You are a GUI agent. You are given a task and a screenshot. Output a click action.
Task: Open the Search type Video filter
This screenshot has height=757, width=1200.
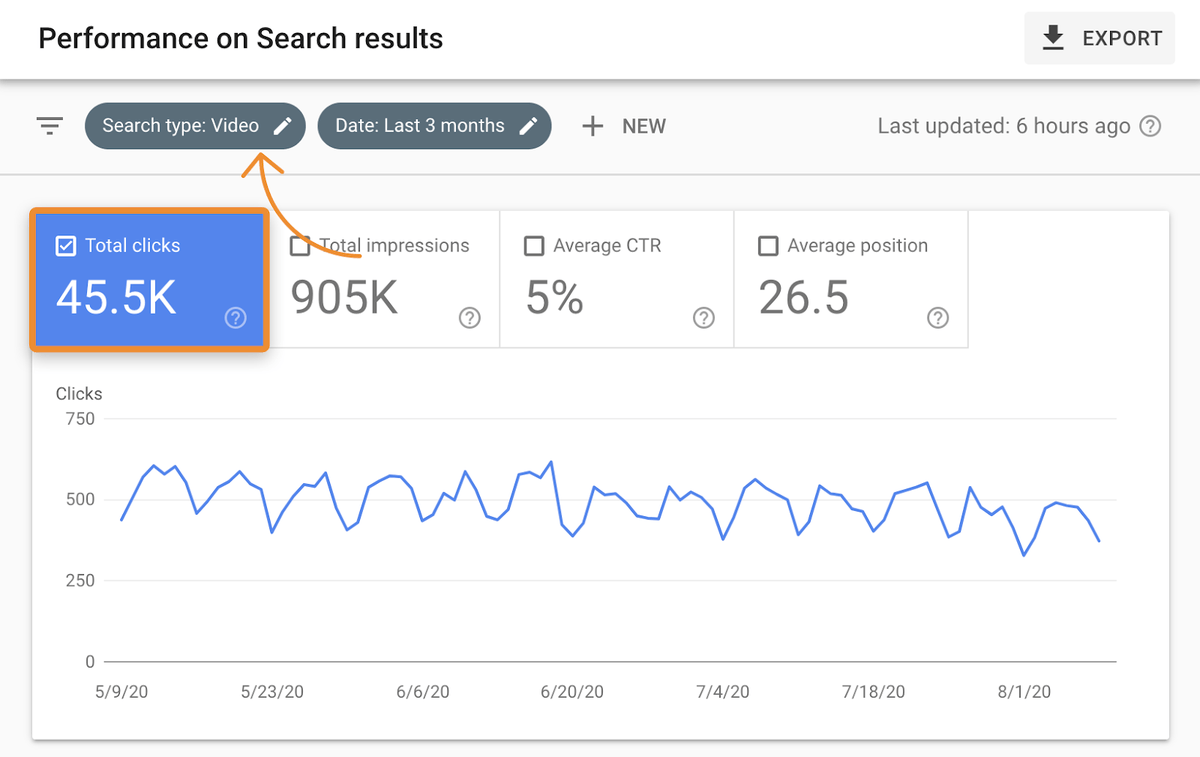click(194, 125)
